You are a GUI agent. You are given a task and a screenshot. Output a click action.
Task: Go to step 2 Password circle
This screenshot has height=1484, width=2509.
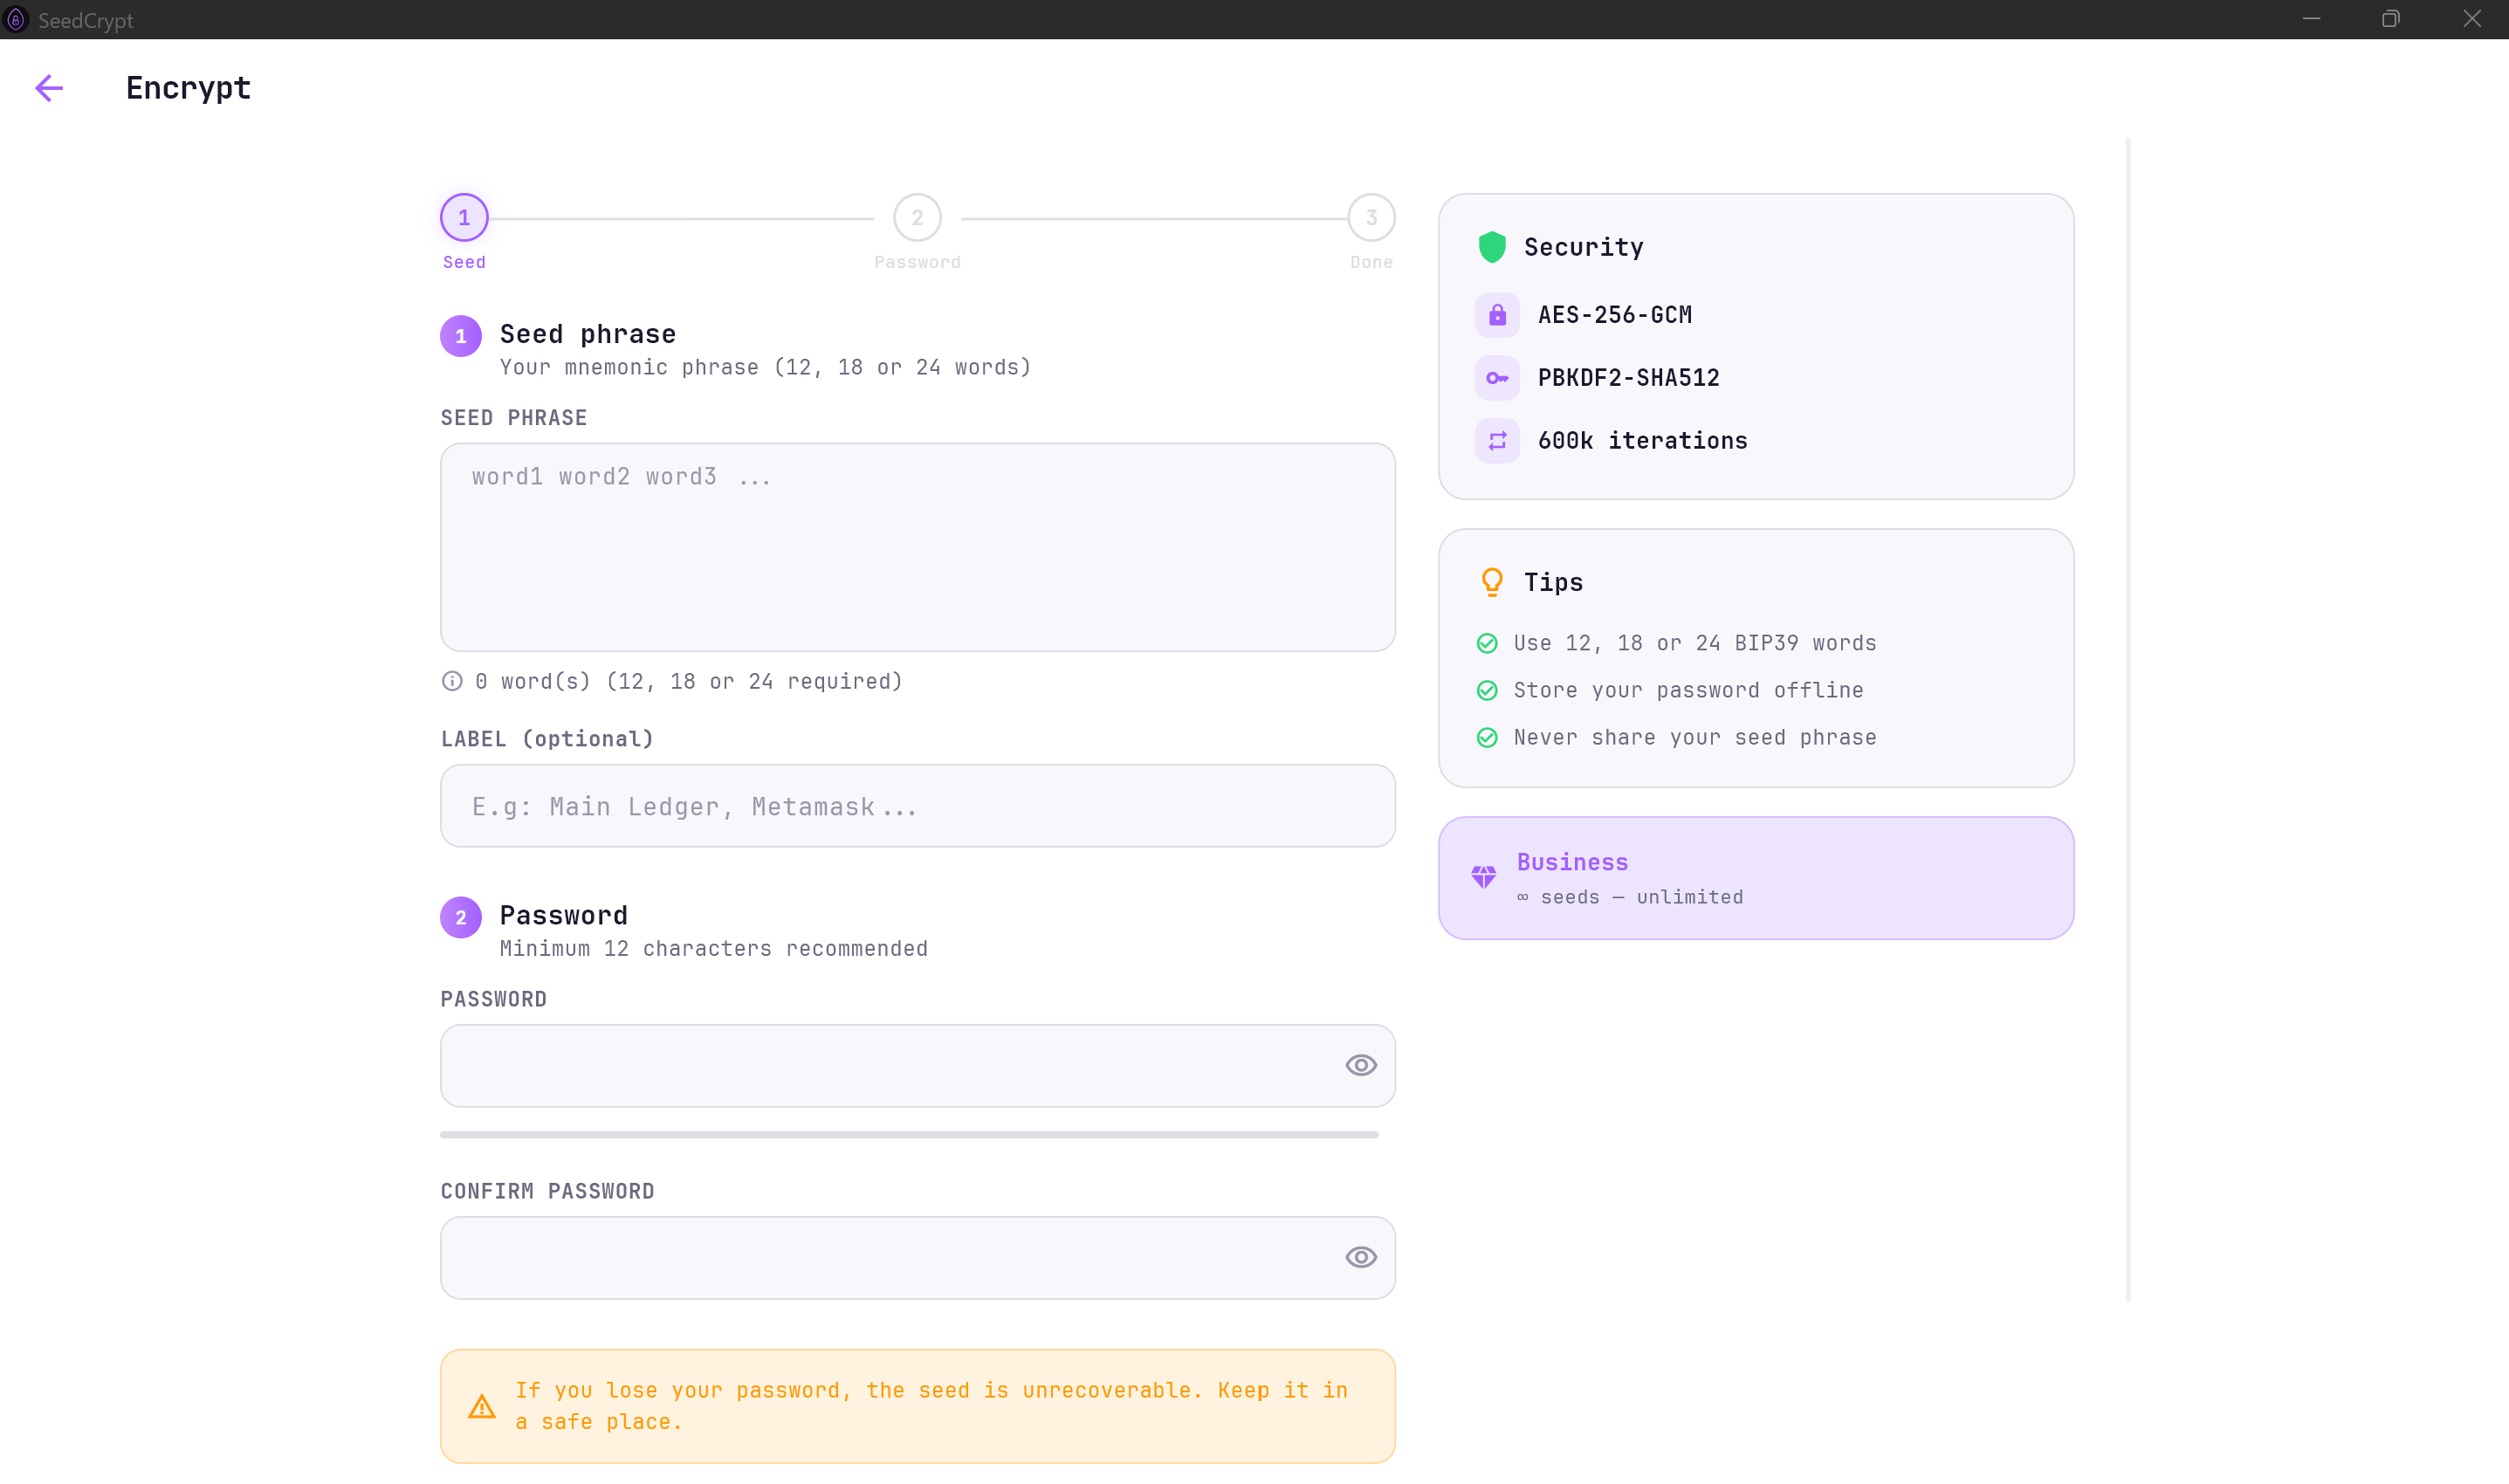917,218
